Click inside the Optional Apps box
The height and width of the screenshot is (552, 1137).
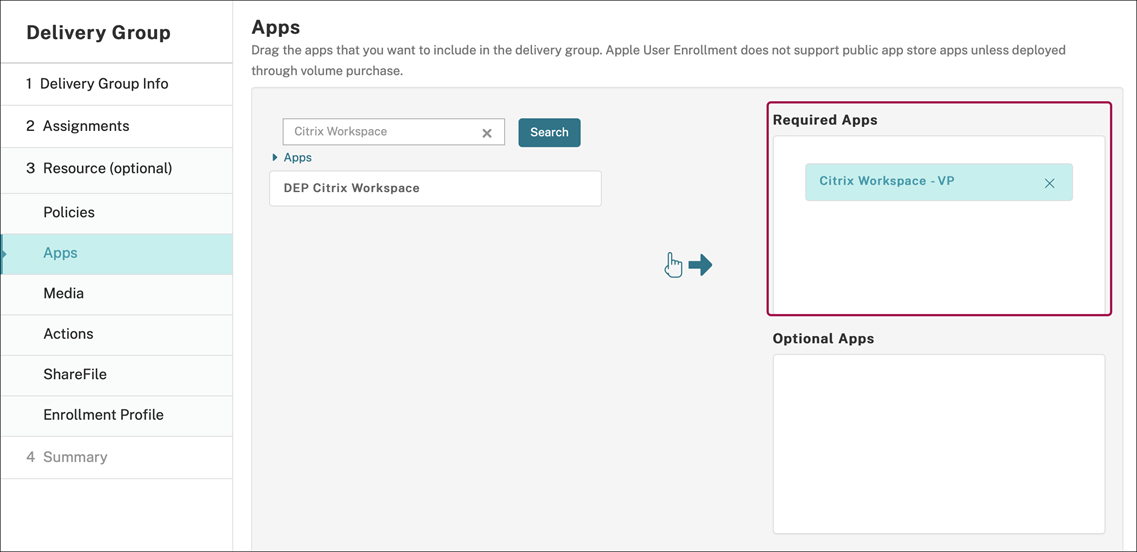[x=938, y=443]
